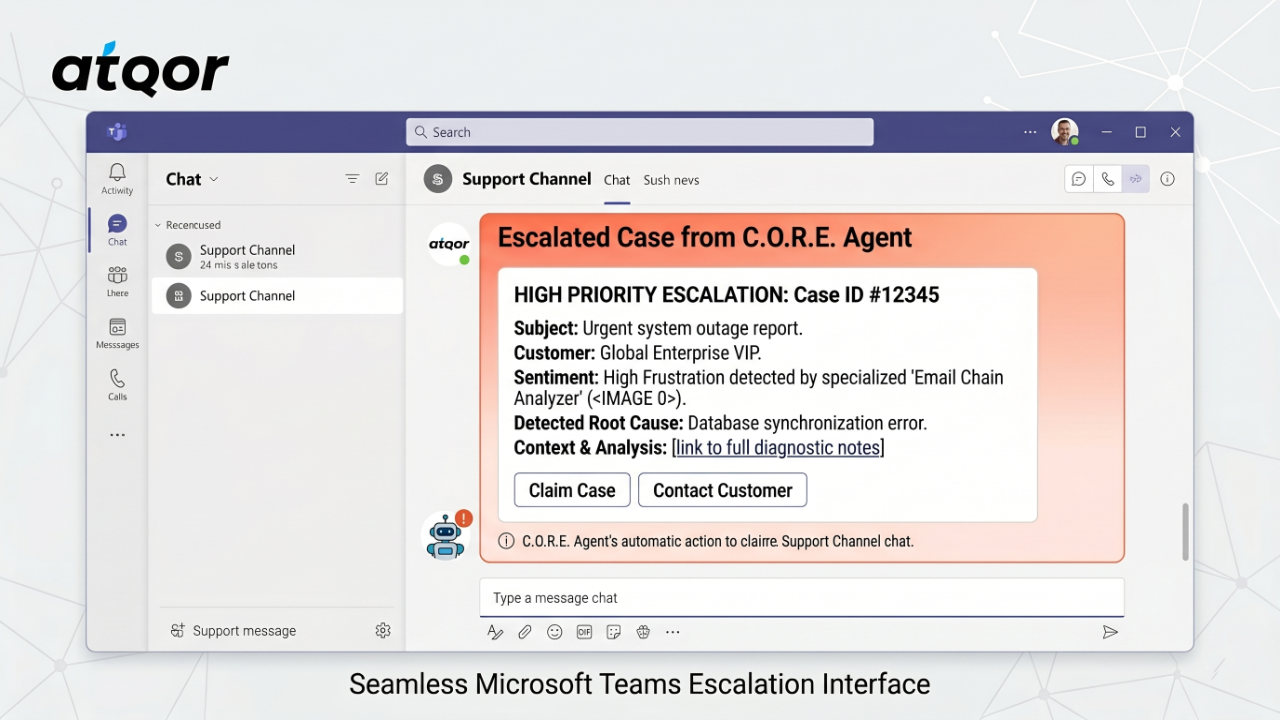This screenshot has width=1280, height=720.
Task: Expand the Chat dropdown chevron
Action: (x=214, y=180)
